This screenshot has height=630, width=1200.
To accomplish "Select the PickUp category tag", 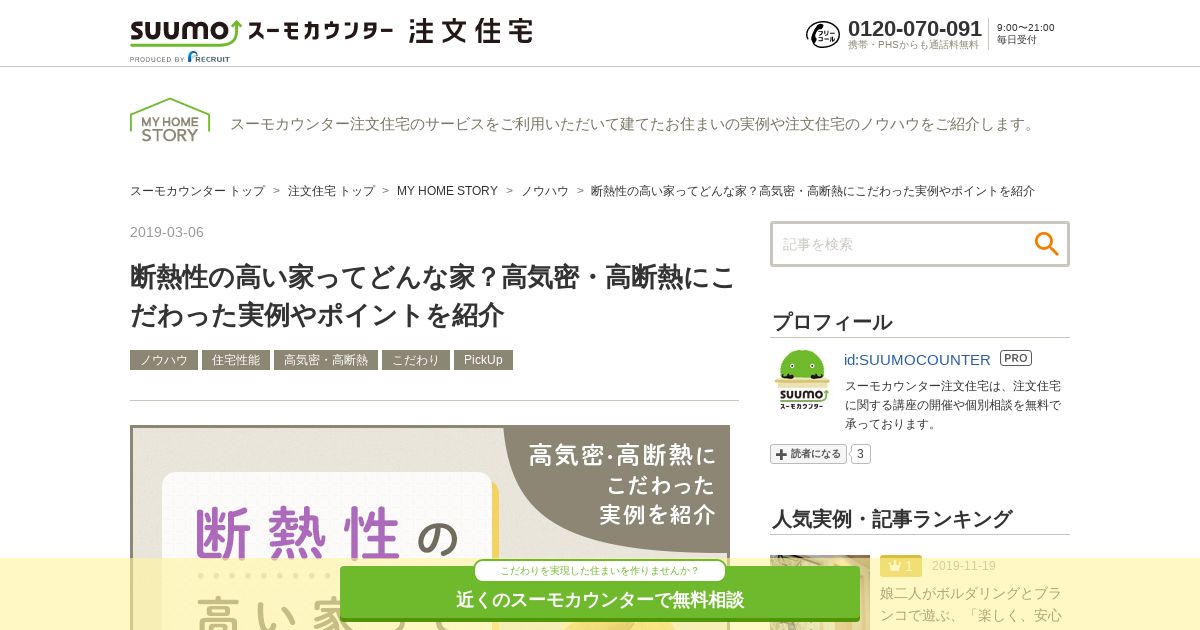I will (x=483, y=360).
